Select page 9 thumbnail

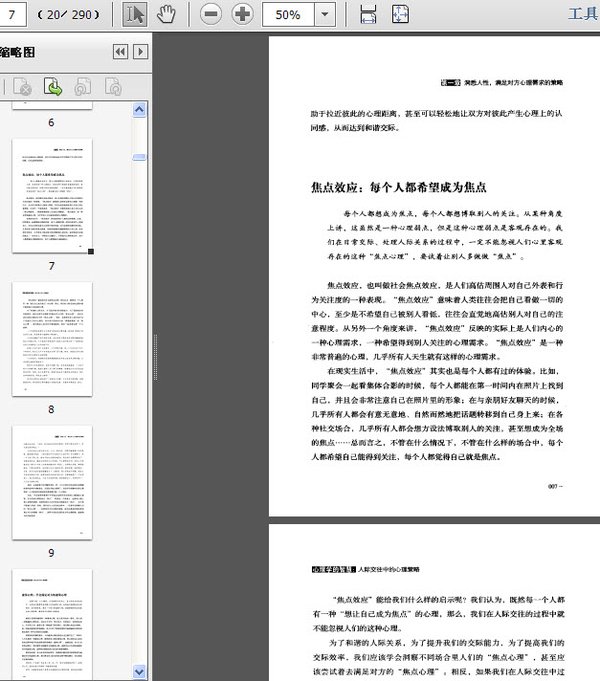pyautogui.click(x=52, y=483)
